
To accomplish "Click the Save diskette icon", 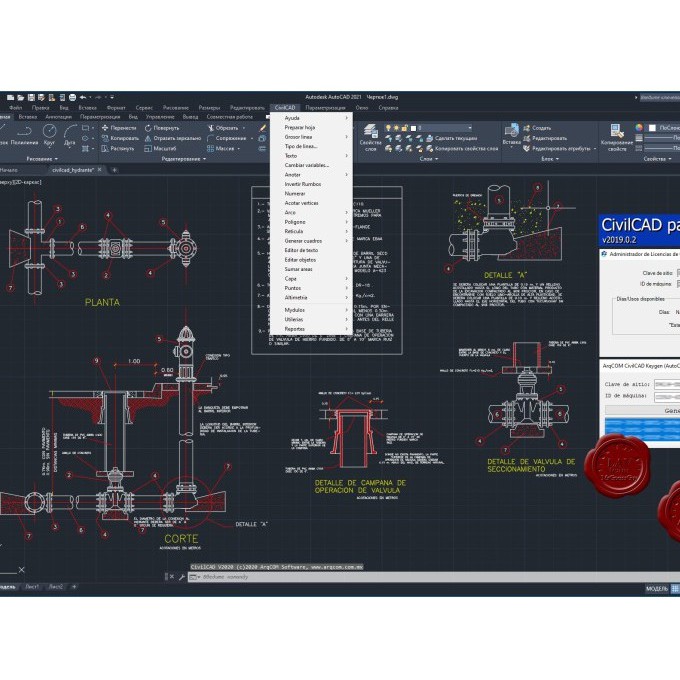I will (x=31, y=98).
